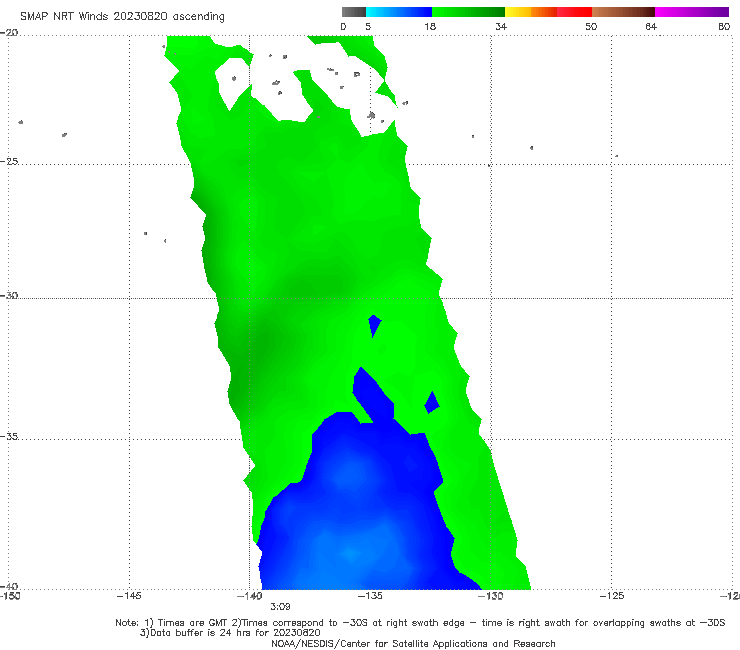Click the small blue patch right of the diagonal blue strip
The height and width of the screenshot is (650, 740).
432,403
